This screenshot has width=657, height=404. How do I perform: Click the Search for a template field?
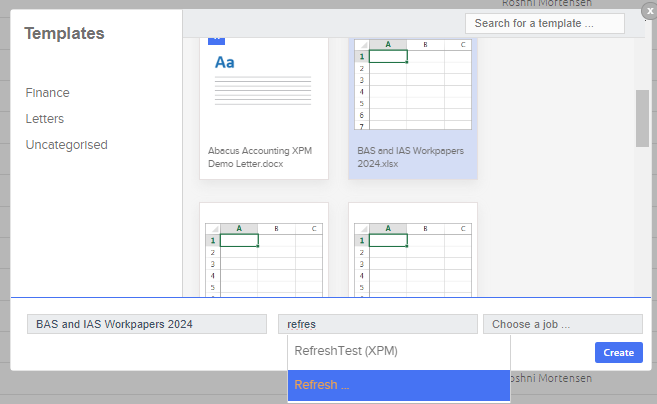click(545, 23)
